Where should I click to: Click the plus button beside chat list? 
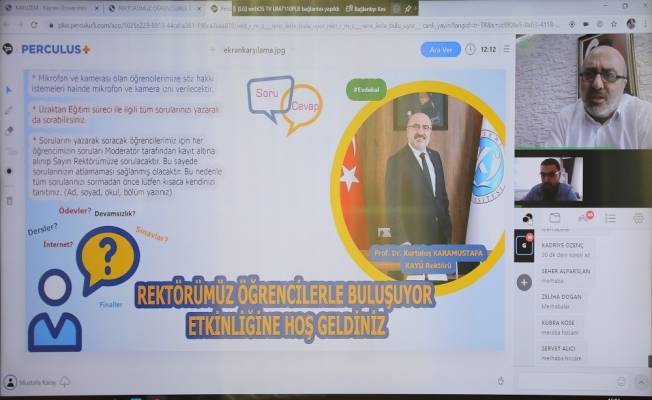pyautogui.click(x=523, y=283)
